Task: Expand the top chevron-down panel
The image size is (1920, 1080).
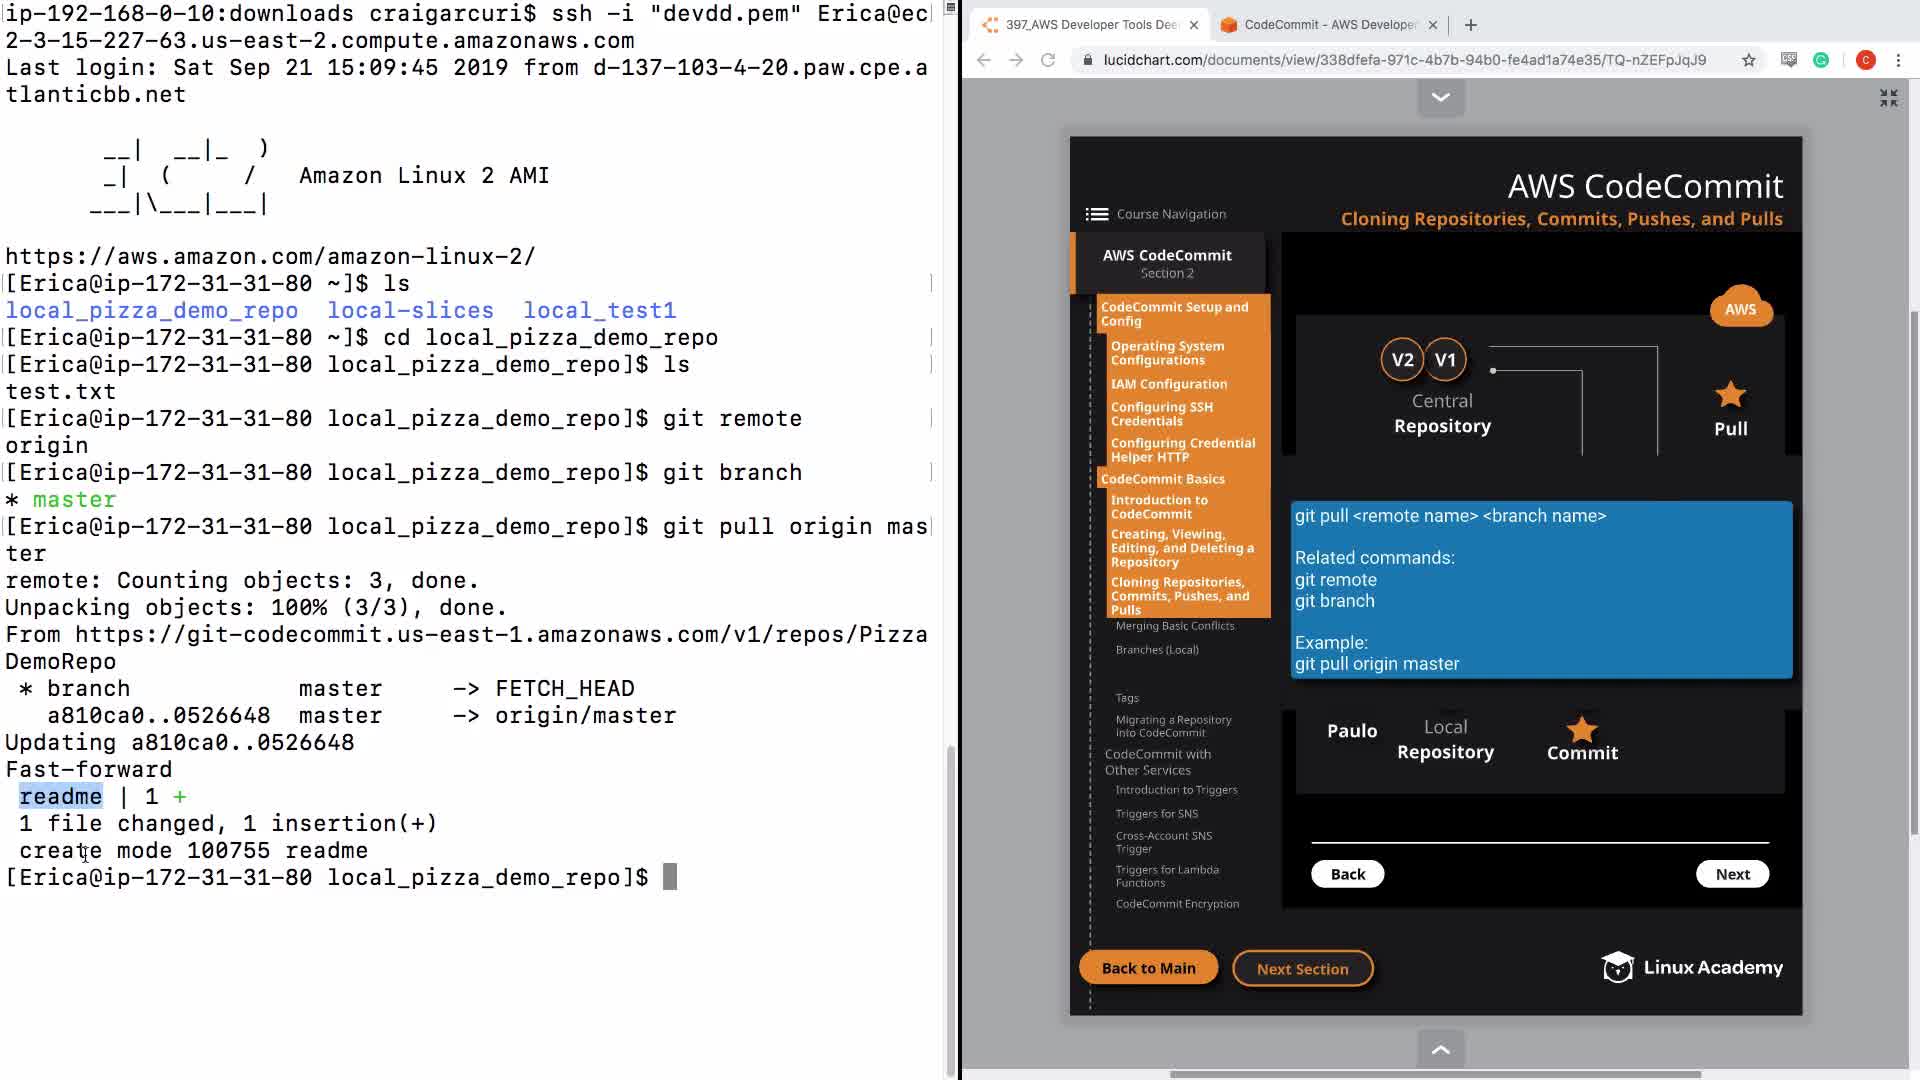Action: 1441,97
